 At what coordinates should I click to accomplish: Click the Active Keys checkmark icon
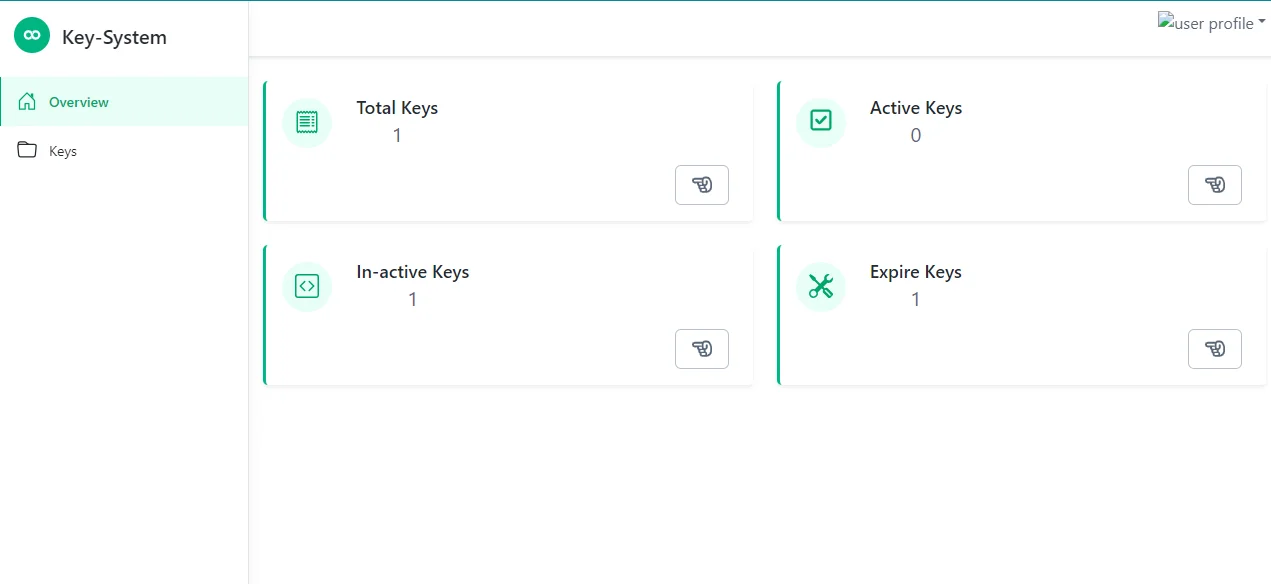pyautogui.click(x=820, y=122)
